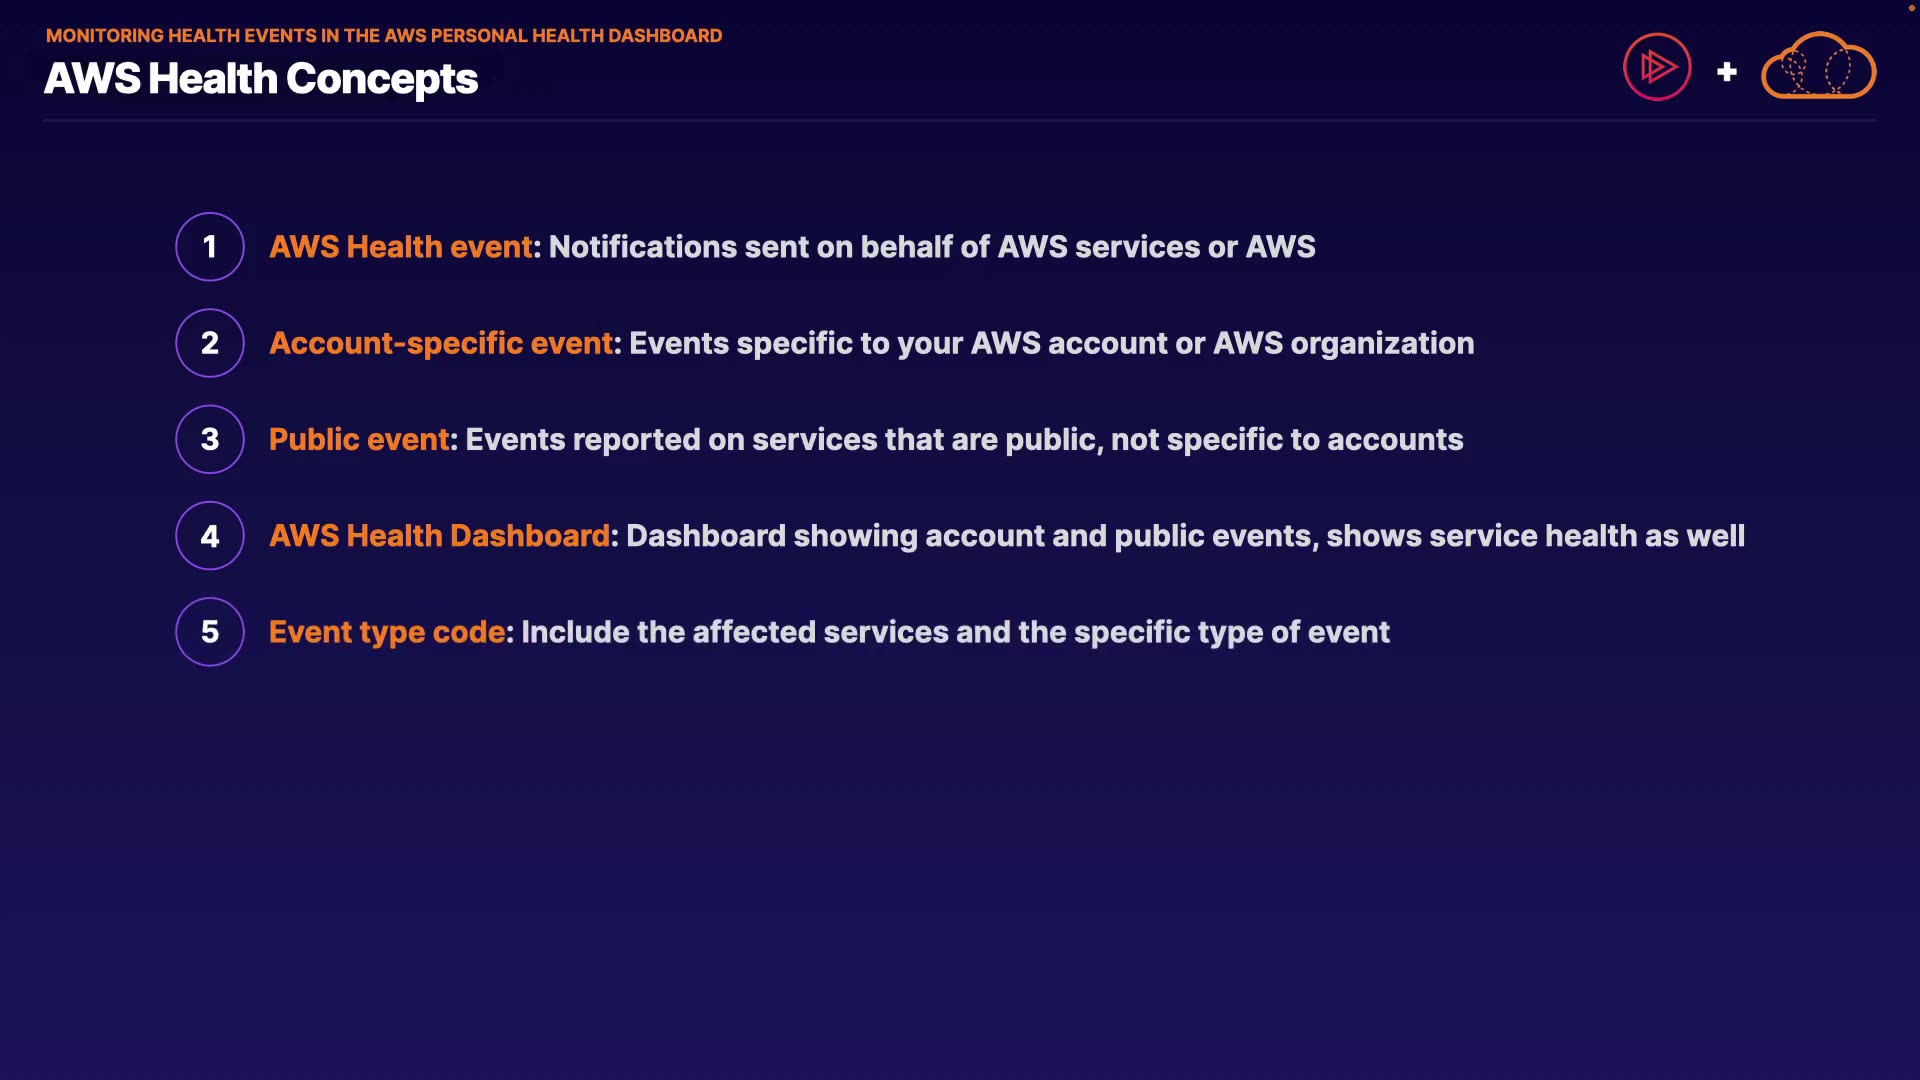Screen dimensions: 1920x1080
Task: Click the 'Account-specific event' orange term
Action: pos(441,343)
